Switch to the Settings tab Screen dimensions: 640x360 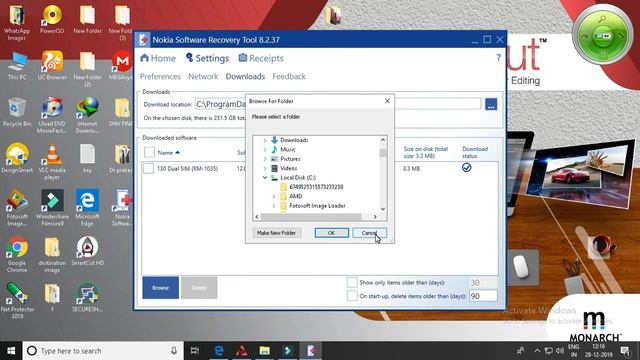point(207,58)
